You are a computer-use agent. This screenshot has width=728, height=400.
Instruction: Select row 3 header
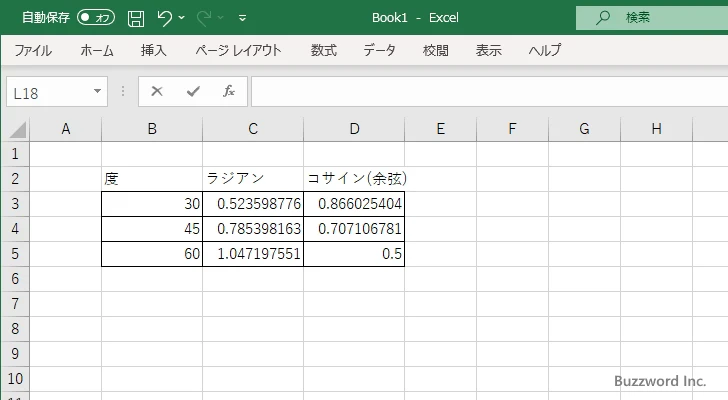15,204
